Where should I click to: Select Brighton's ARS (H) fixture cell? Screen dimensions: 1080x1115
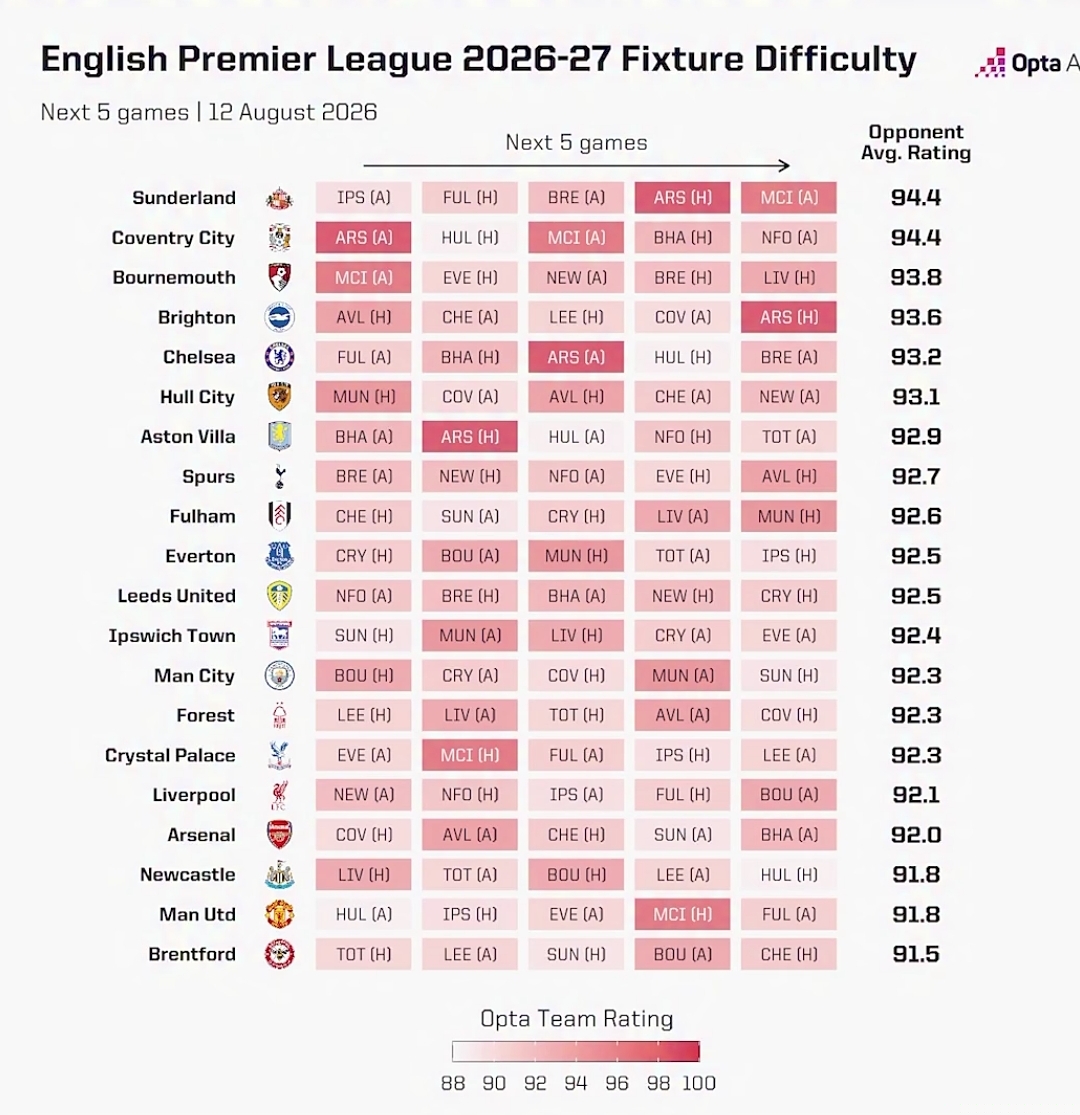[788, 317]
